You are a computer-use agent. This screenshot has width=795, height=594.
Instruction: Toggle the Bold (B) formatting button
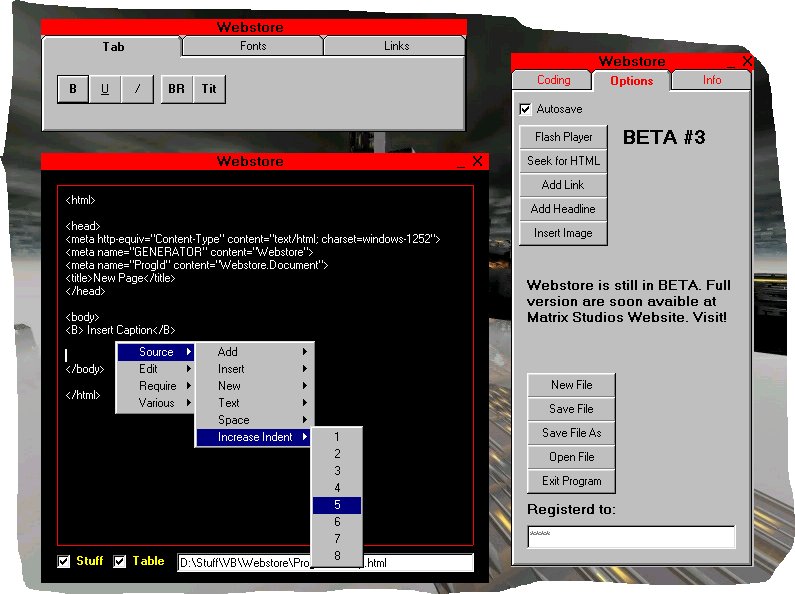tap(72, 89)
